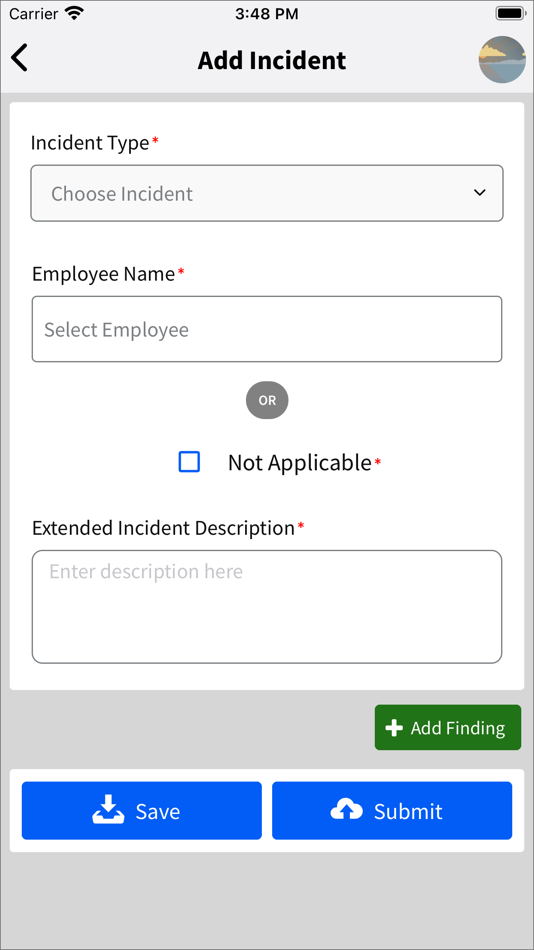Tap the blue Save button
The width and height of the screenshot is (534, 950).
click(142, 811)
